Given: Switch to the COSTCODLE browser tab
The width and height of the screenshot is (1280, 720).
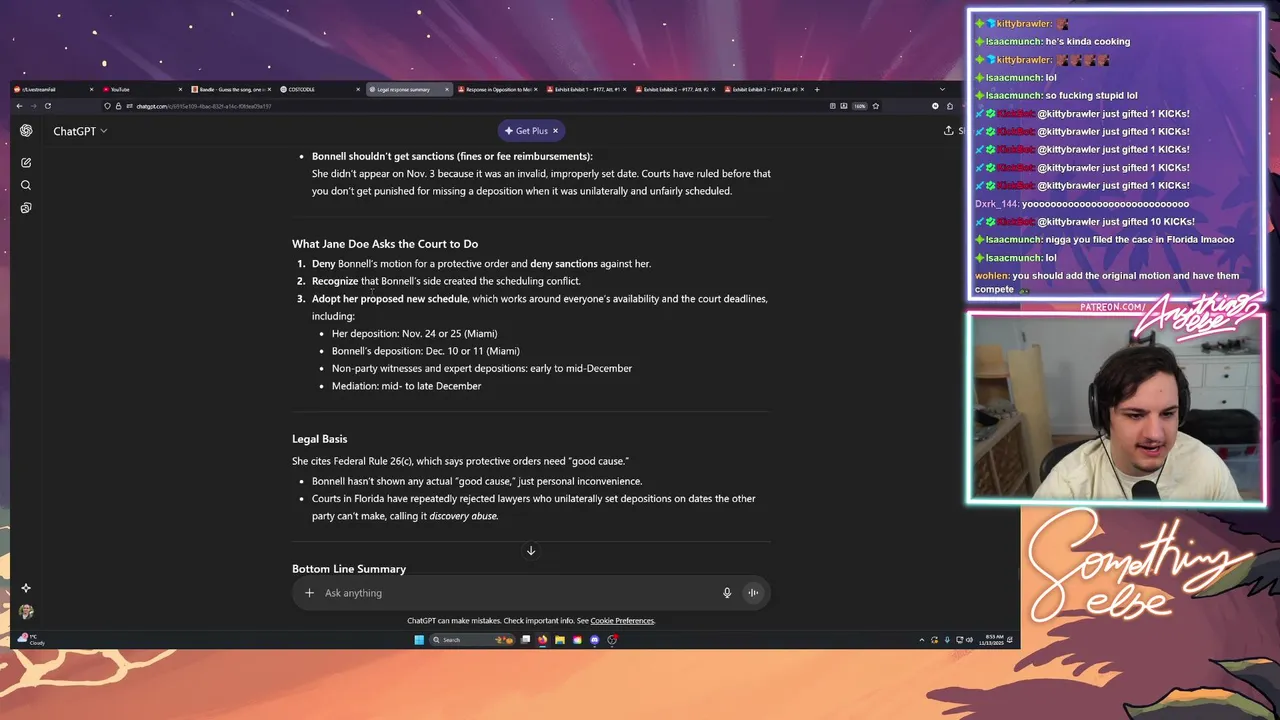Looking at the screenshot, I should click(x=318, y=89).
